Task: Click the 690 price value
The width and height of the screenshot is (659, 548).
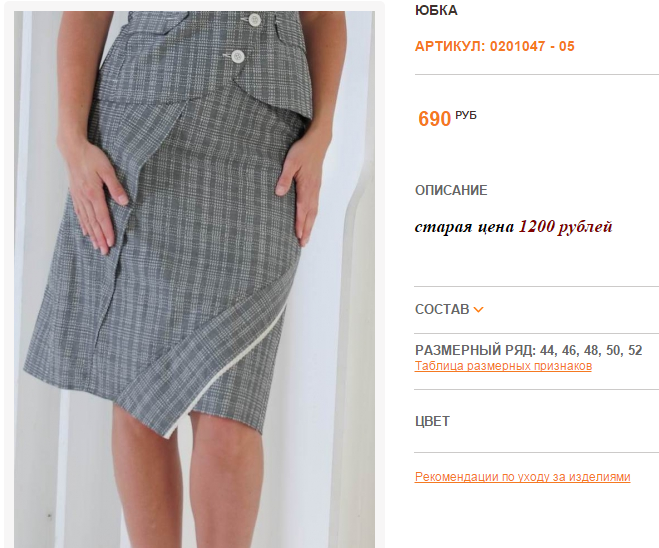Action: 434,119
